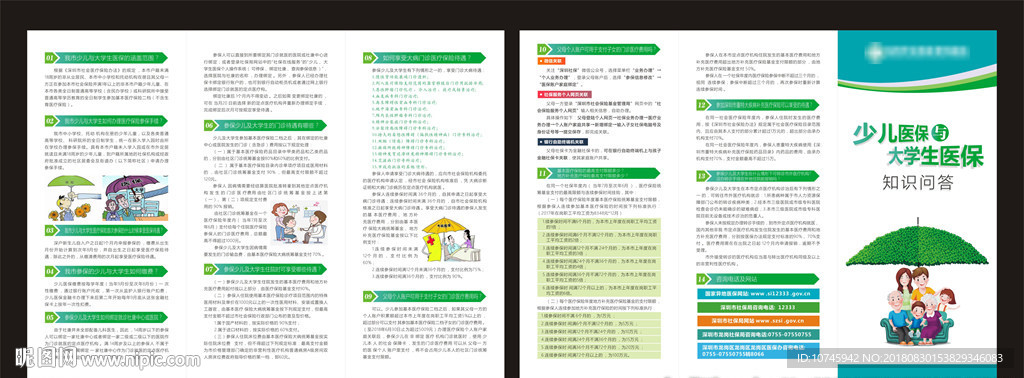Screen dimensions: 1024x378
Task: Select the 12 section heading banner
Action: (x=757, y=104)
